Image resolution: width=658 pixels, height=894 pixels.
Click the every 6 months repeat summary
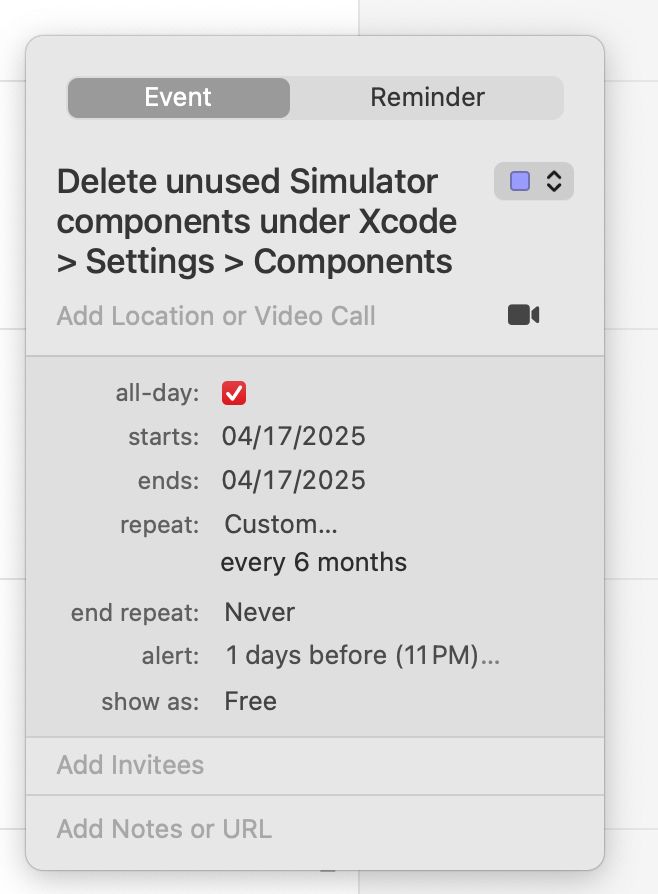[314, 562]
